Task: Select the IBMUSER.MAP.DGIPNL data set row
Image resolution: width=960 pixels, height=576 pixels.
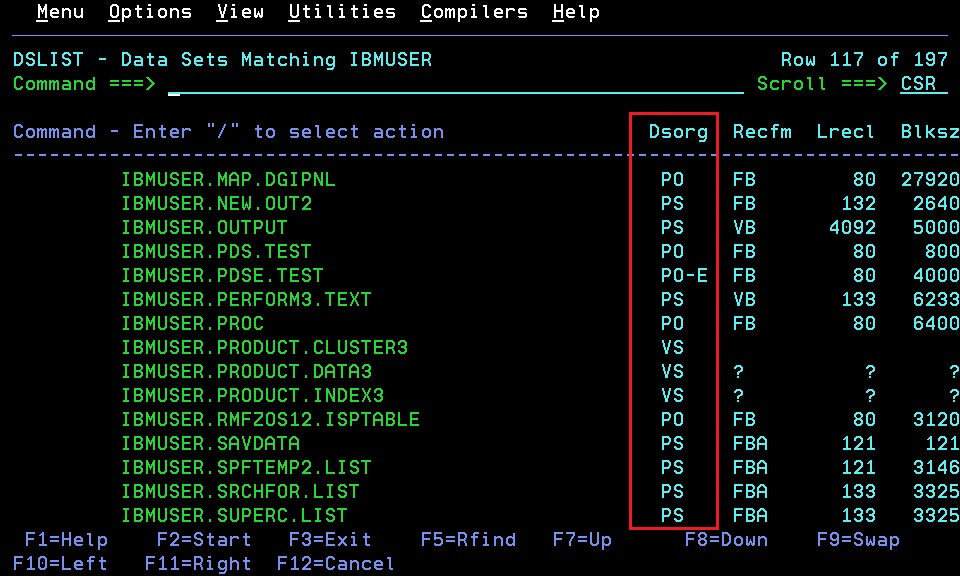Action: point(228,179)
